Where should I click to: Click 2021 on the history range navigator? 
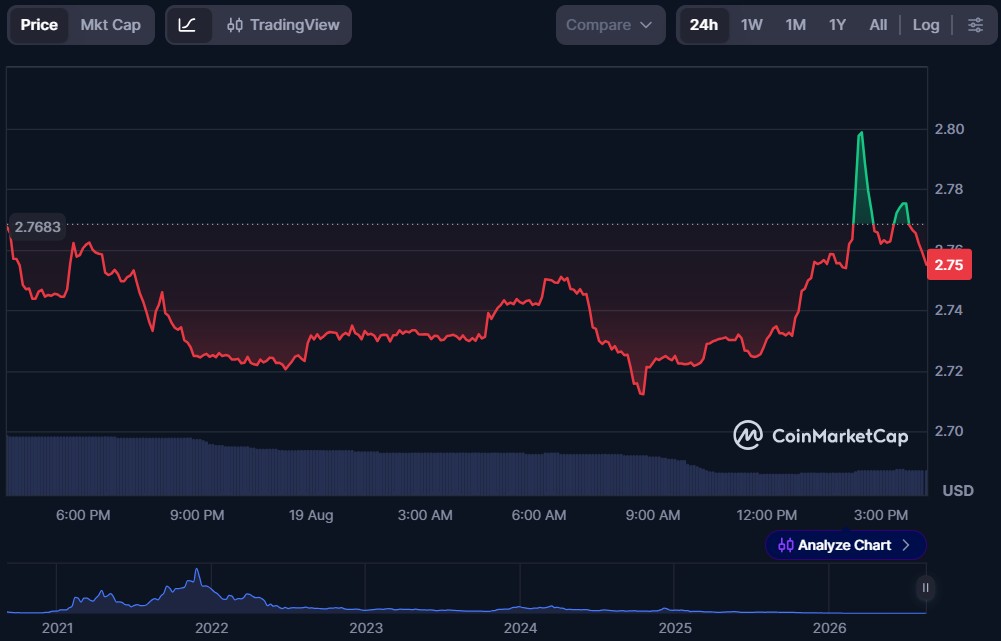click(x=57, y=628)
